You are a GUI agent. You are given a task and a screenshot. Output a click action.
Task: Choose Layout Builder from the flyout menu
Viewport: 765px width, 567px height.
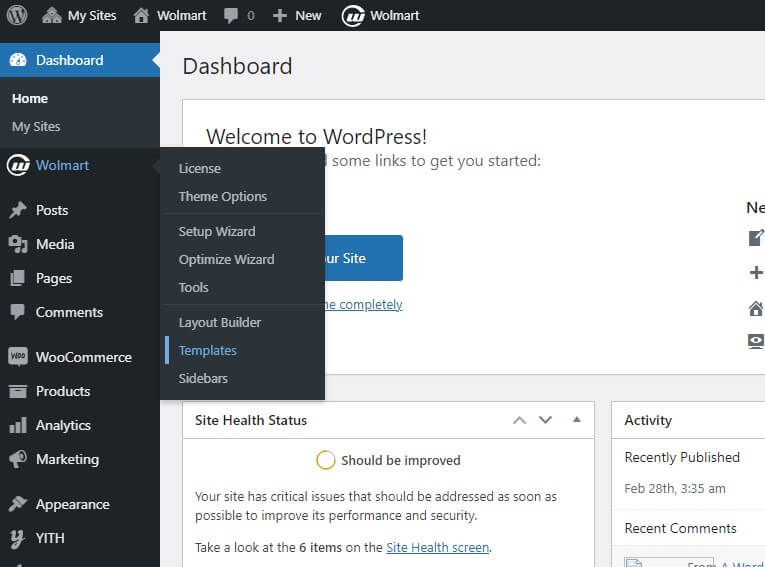(219, 322)
